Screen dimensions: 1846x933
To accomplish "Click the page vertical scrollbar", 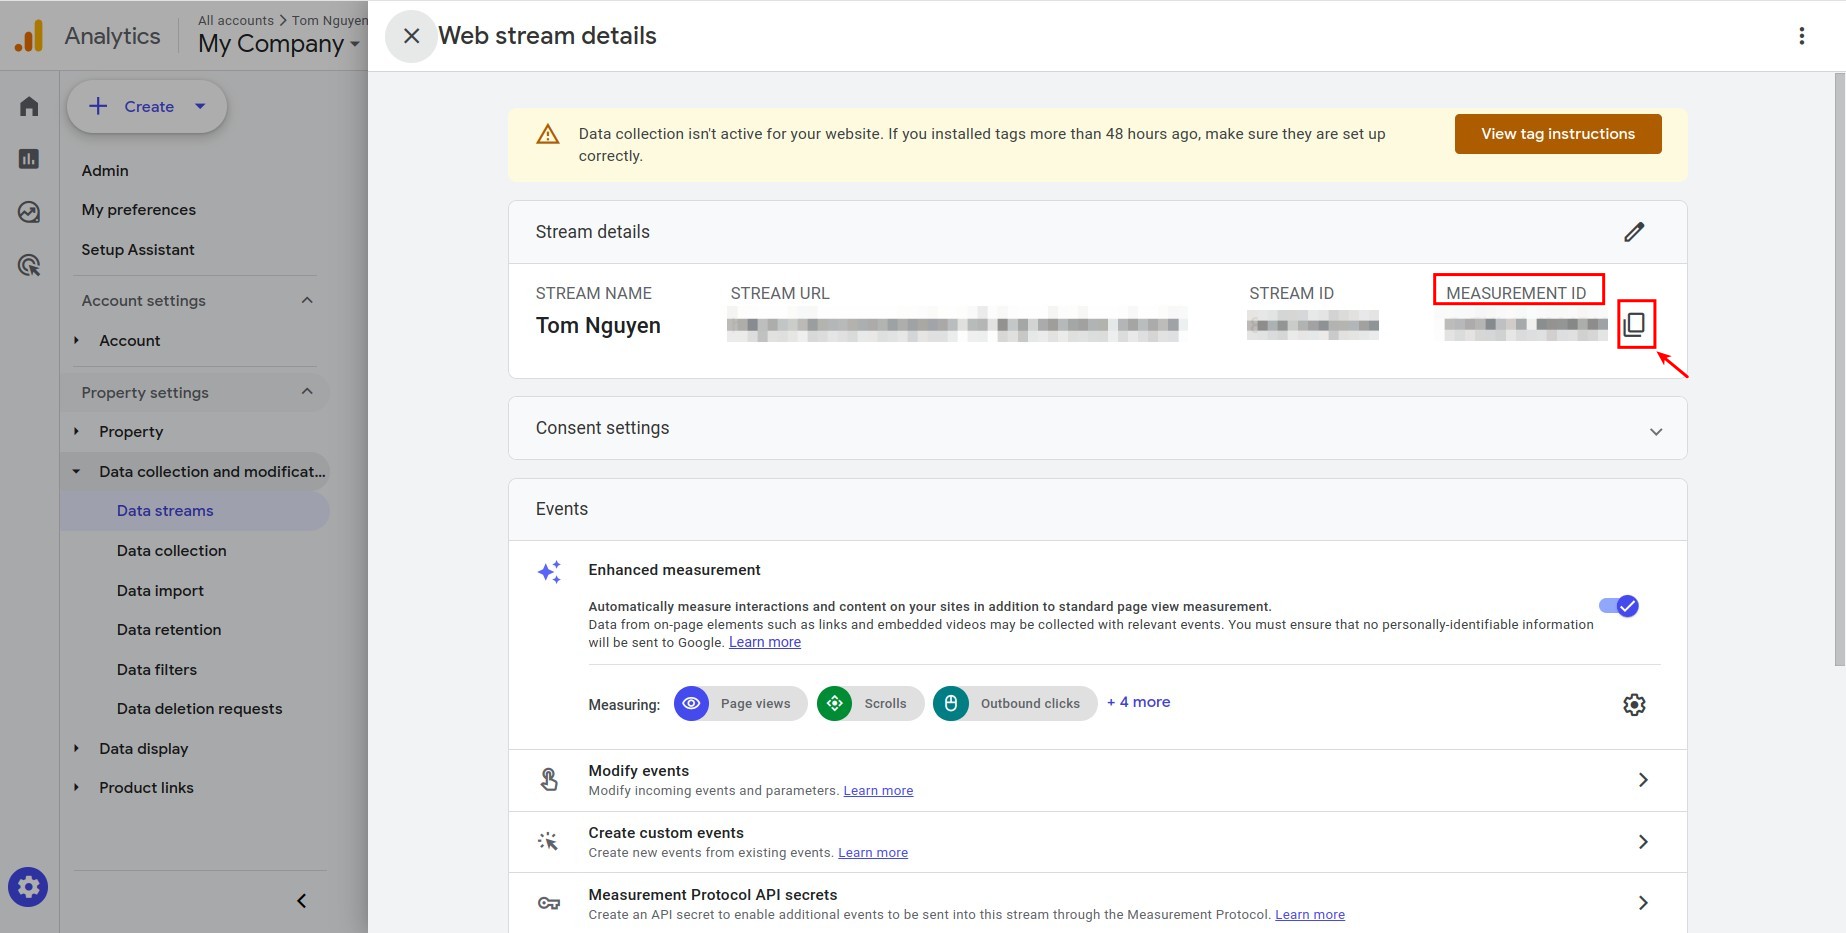I will 1839,370.
